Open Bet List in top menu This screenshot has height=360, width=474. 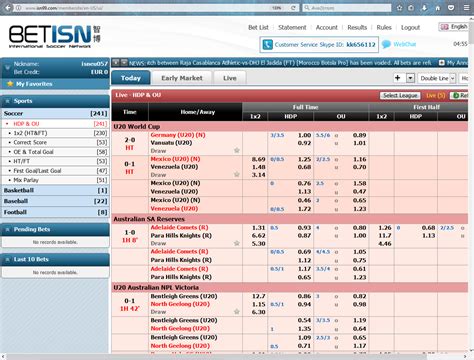click(x=258, y=27)
